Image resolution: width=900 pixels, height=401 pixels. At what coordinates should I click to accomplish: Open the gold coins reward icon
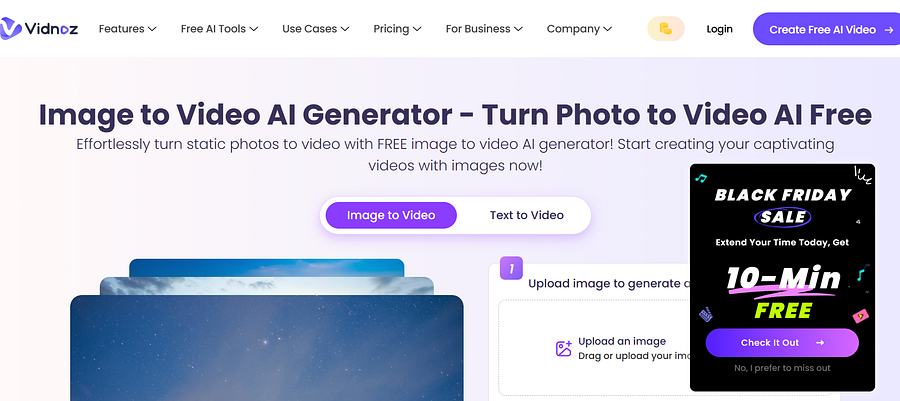click(665, 29)
